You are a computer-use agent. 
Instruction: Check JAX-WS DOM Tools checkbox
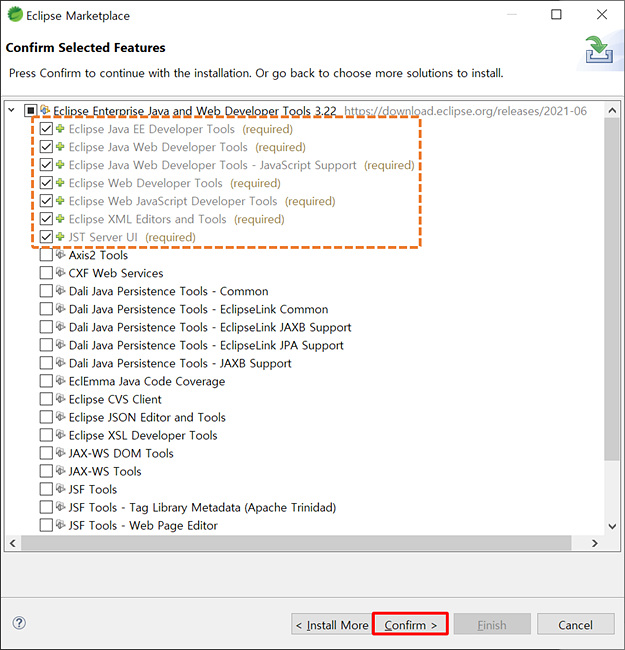coord(46,453)
